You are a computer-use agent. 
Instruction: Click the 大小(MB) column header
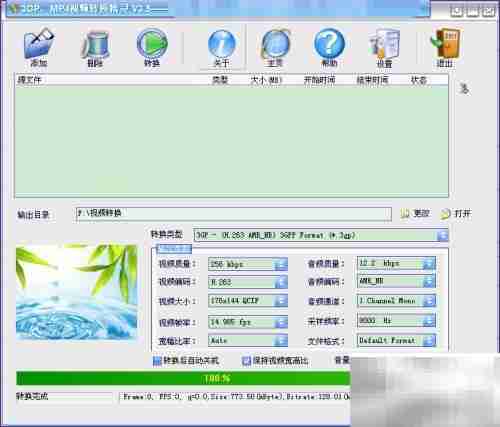266,80
